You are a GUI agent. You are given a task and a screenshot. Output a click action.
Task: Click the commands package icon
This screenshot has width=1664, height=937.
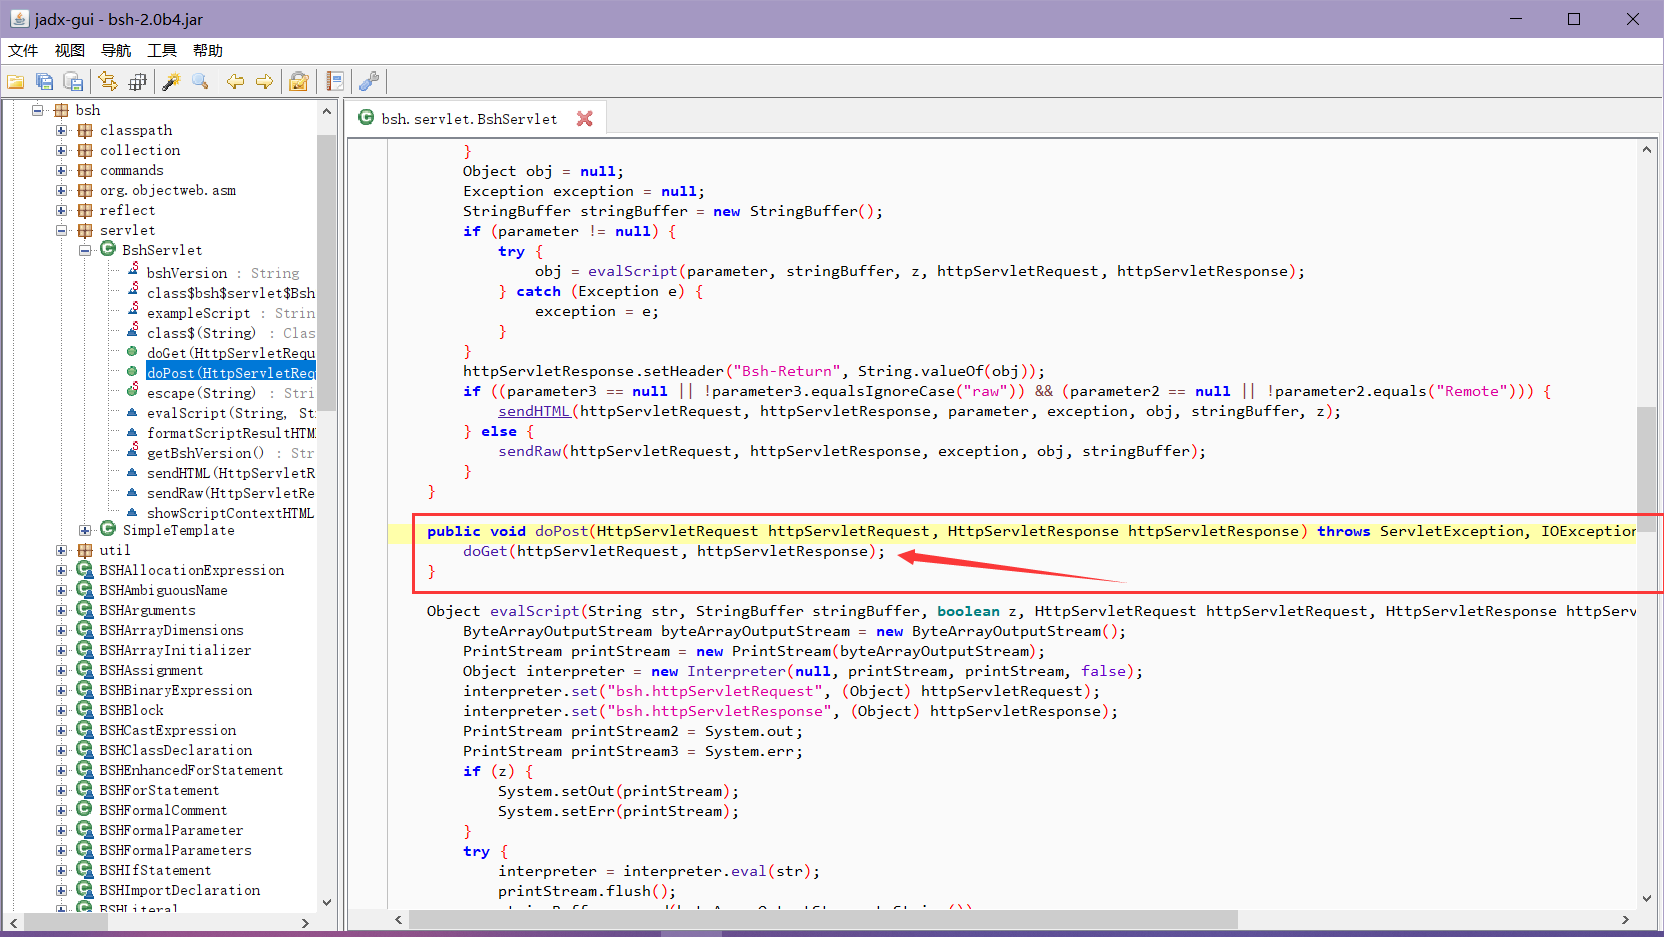coord(85,170)
